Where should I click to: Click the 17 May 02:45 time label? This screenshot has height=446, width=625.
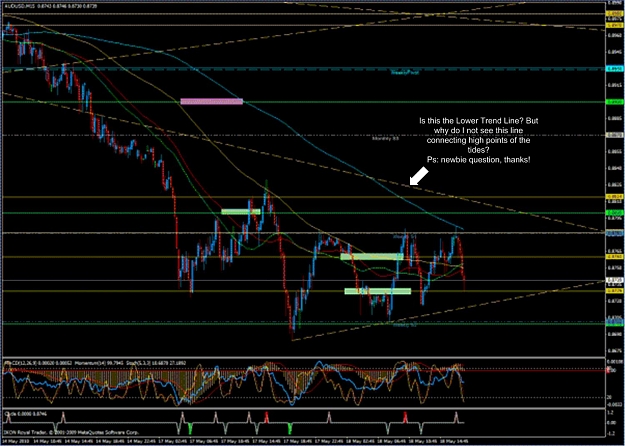pos(173,442)
